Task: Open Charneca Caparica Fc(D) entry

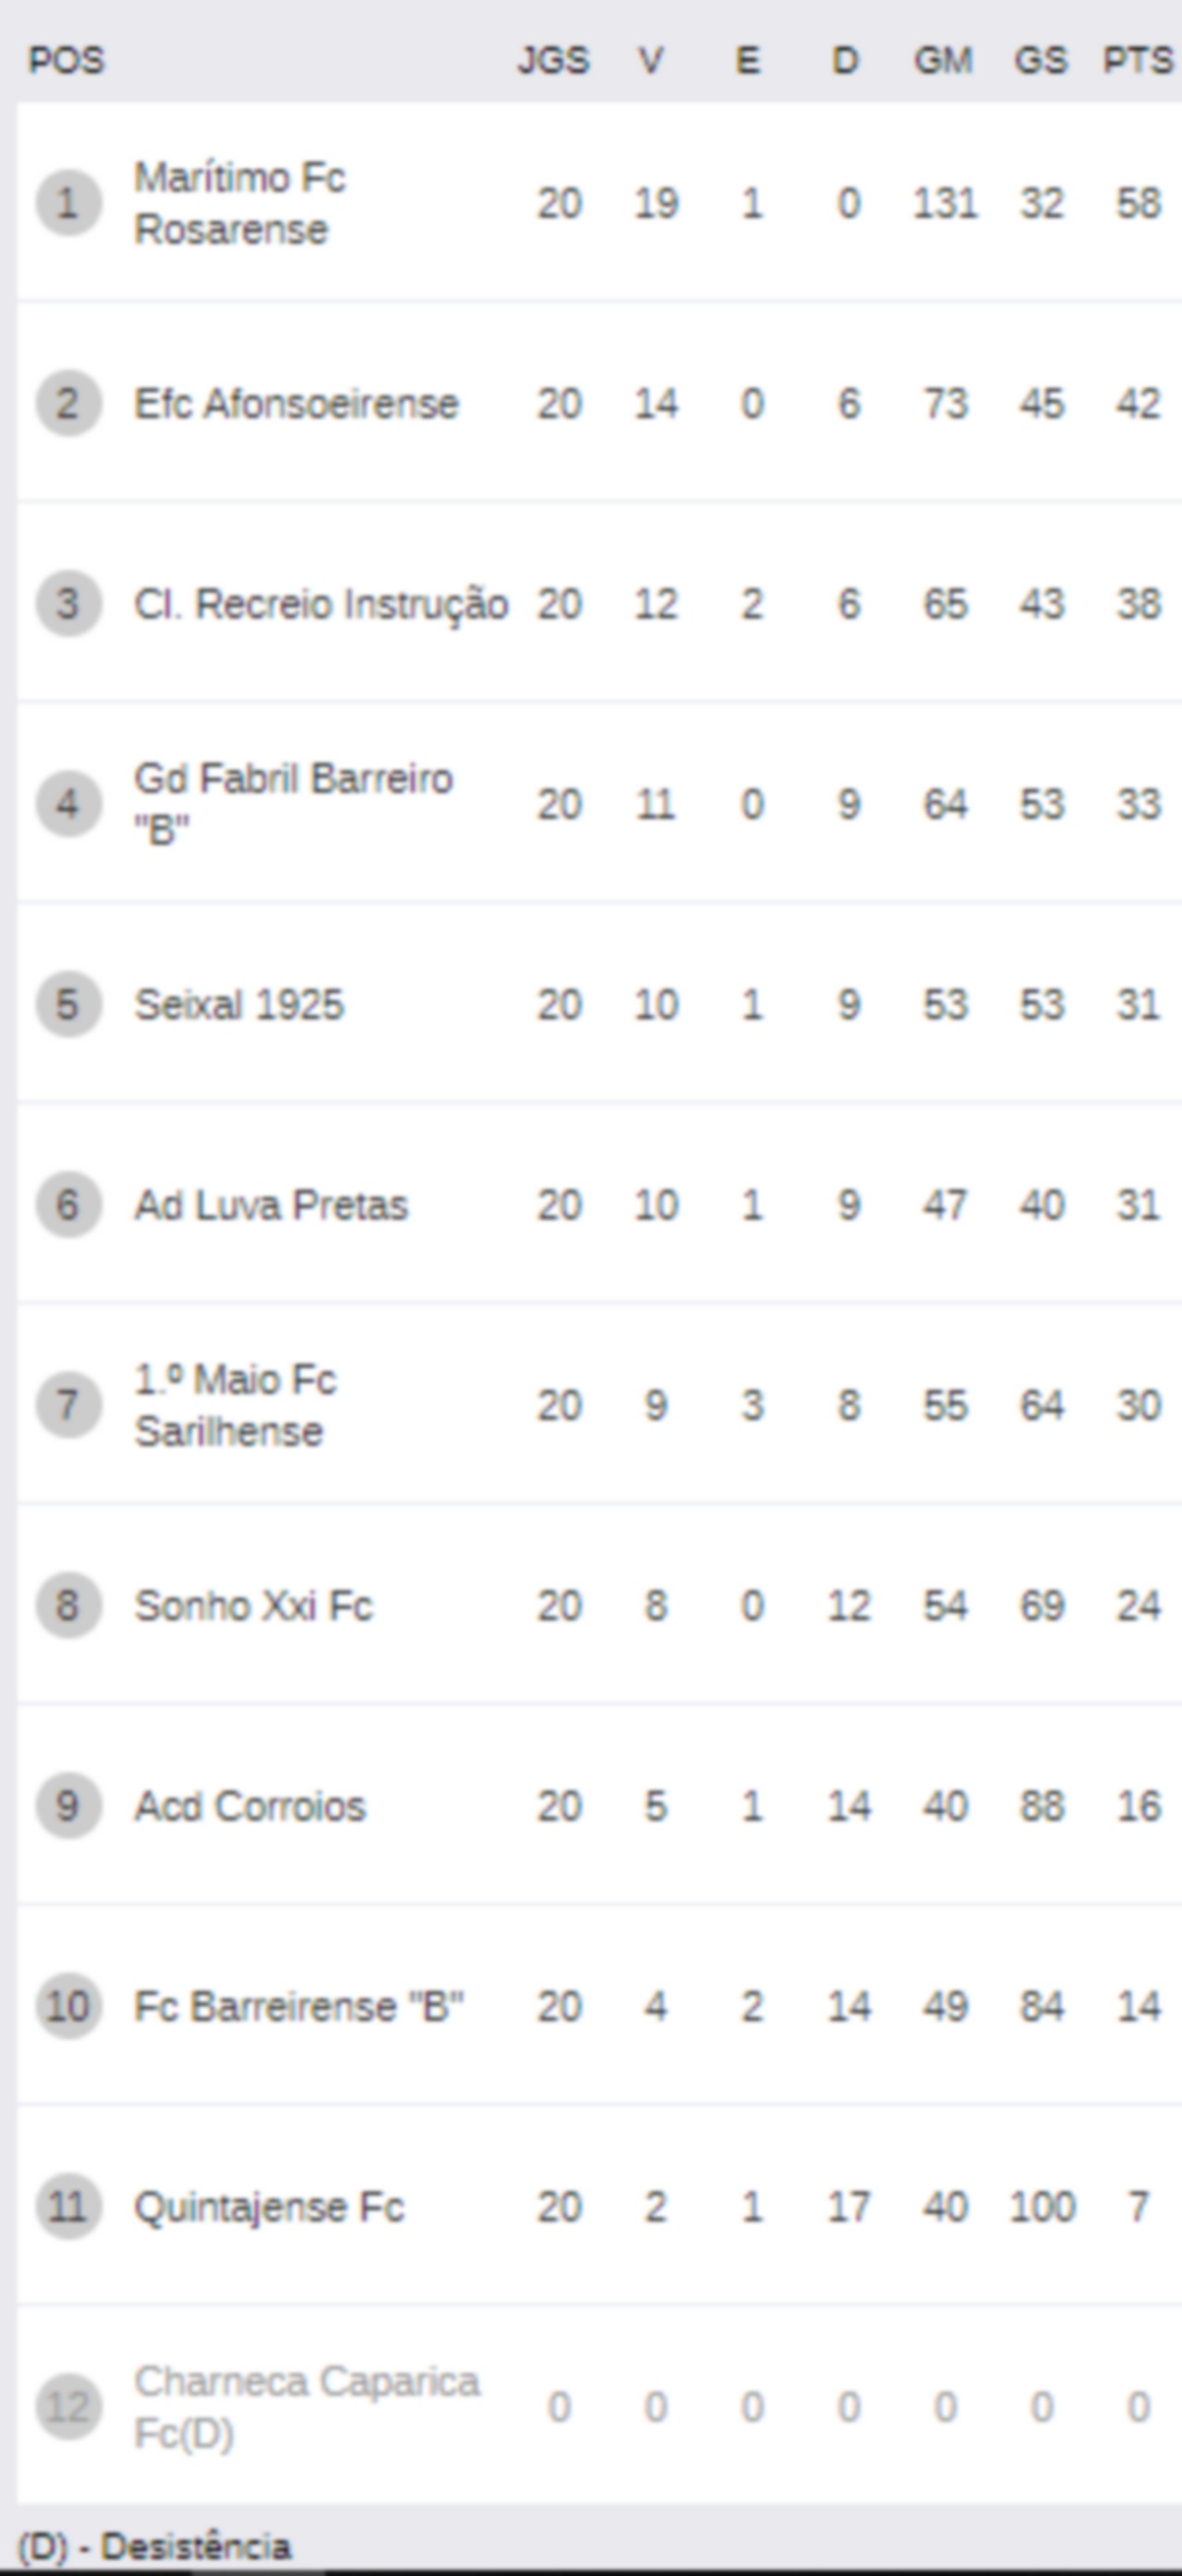Action: (x=307, y=2407)
